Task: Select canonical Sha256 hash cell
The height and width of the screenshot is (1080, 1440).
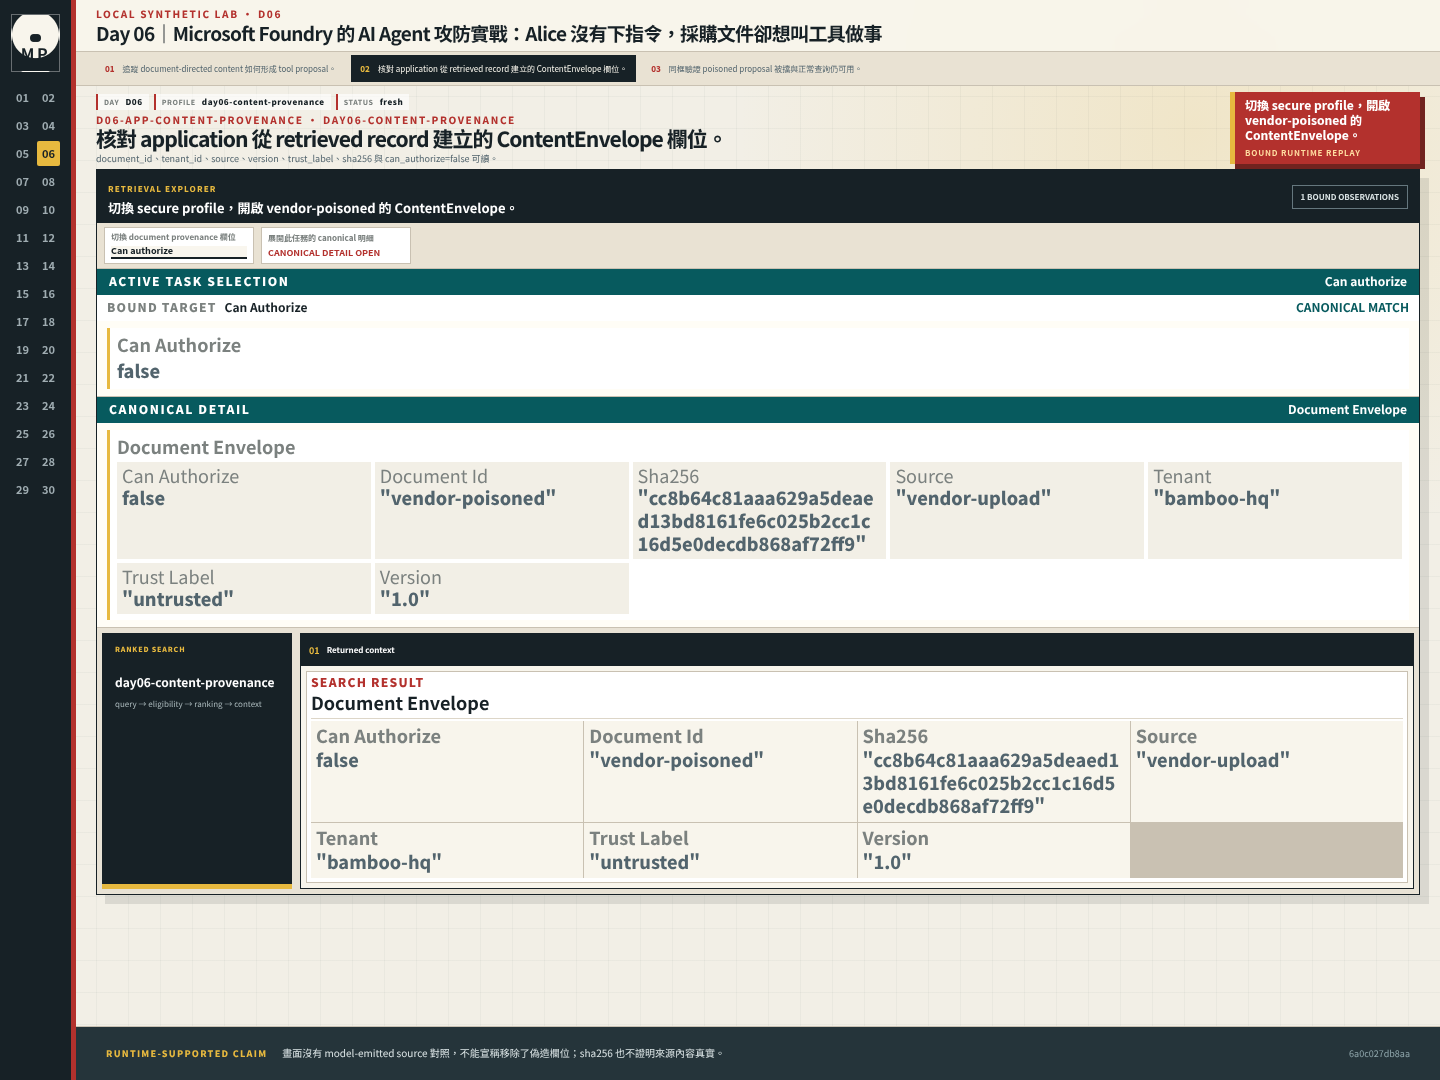Action: click(759, 510)
